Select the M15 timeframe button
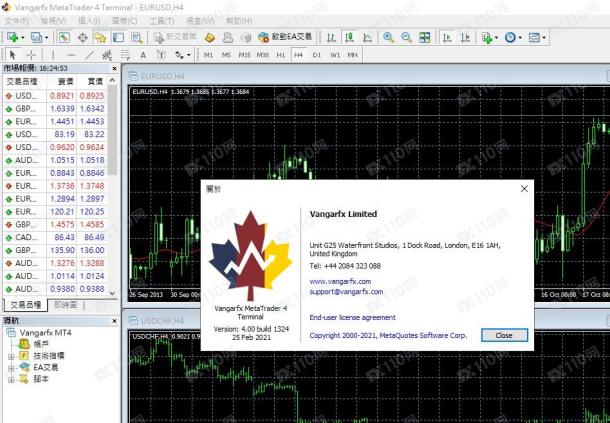Image resolution: width=610 pixels, height=423 pixels. point(244,55)
